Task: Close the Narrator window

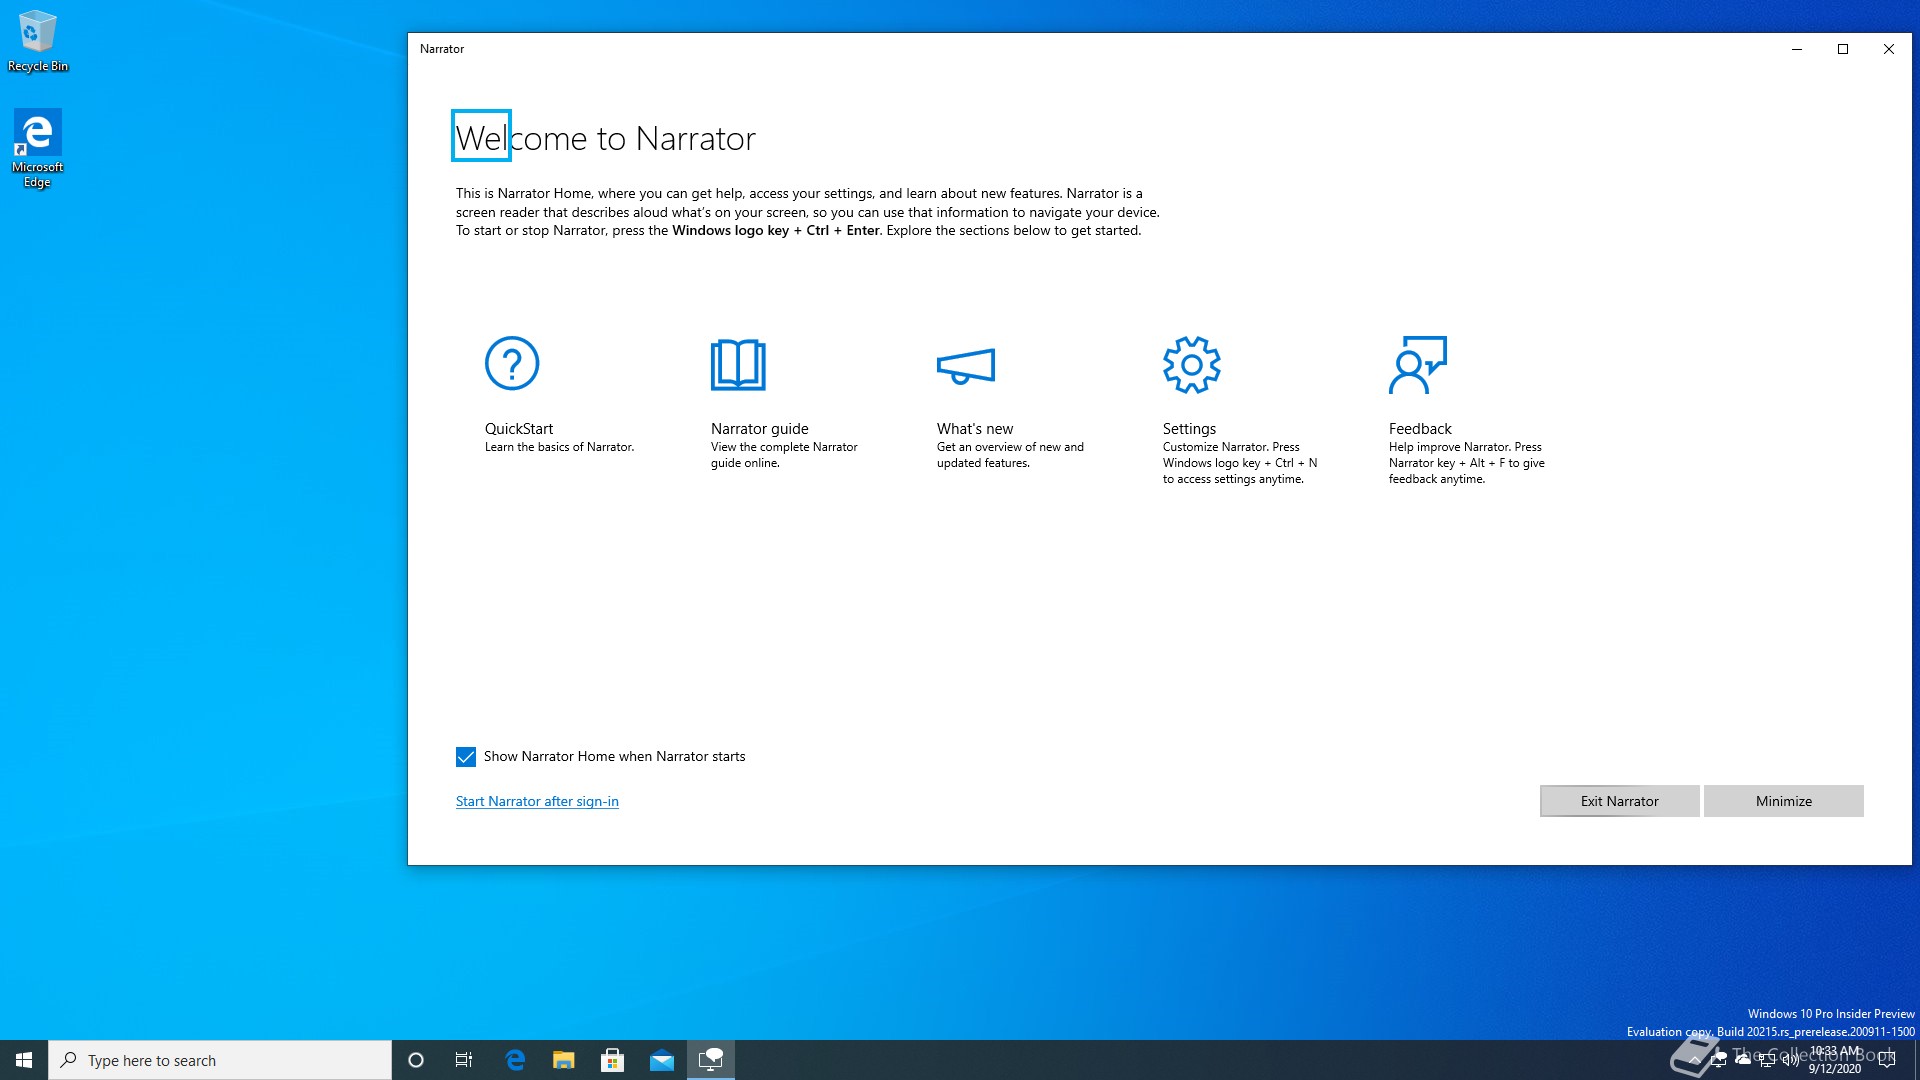Action: pyautogui.click(x=1889, y=49)
